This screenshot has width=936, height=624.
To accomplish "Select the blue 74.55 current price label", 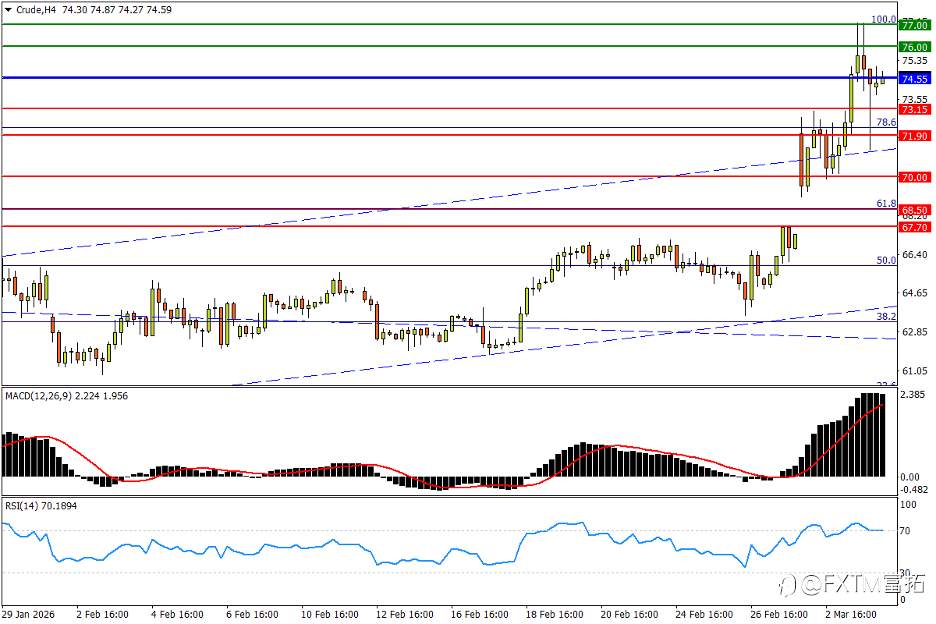I will click(914, 79).
